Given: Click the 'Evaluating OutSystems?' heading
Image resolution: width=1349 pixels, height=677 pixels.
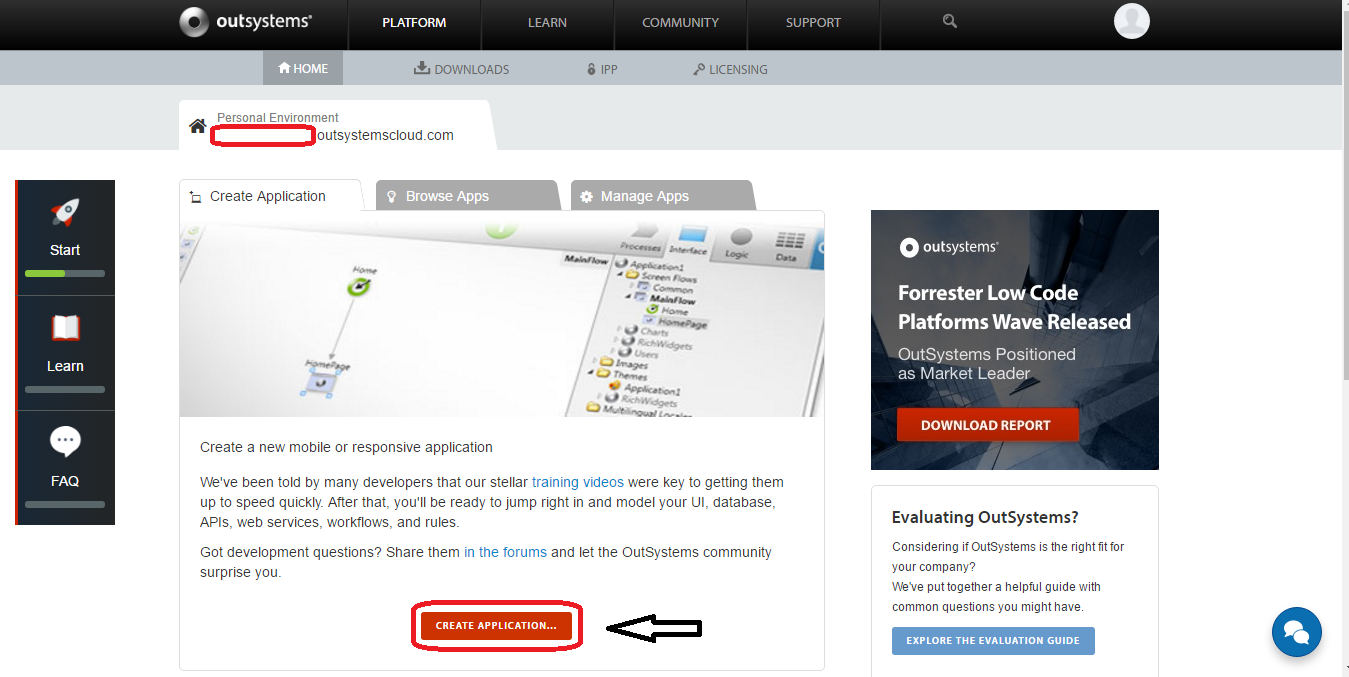Looking at the screenshot, I should tap(985, 517).
